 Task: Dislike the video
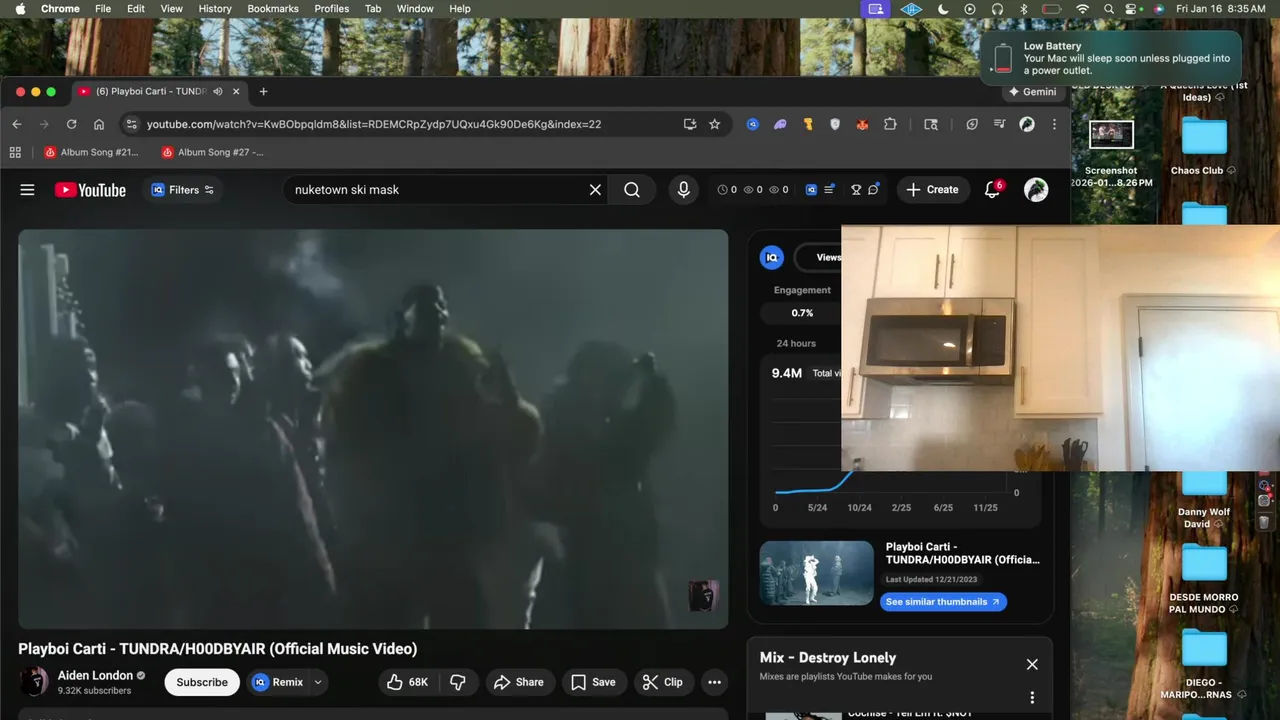click(x=458, y=682)
